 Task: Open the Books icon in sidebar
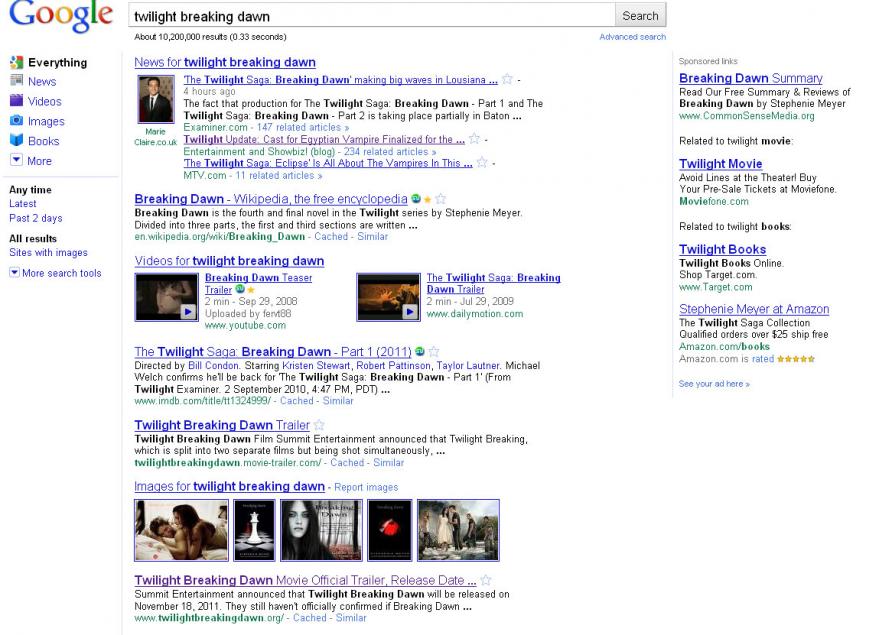point(16,140)
